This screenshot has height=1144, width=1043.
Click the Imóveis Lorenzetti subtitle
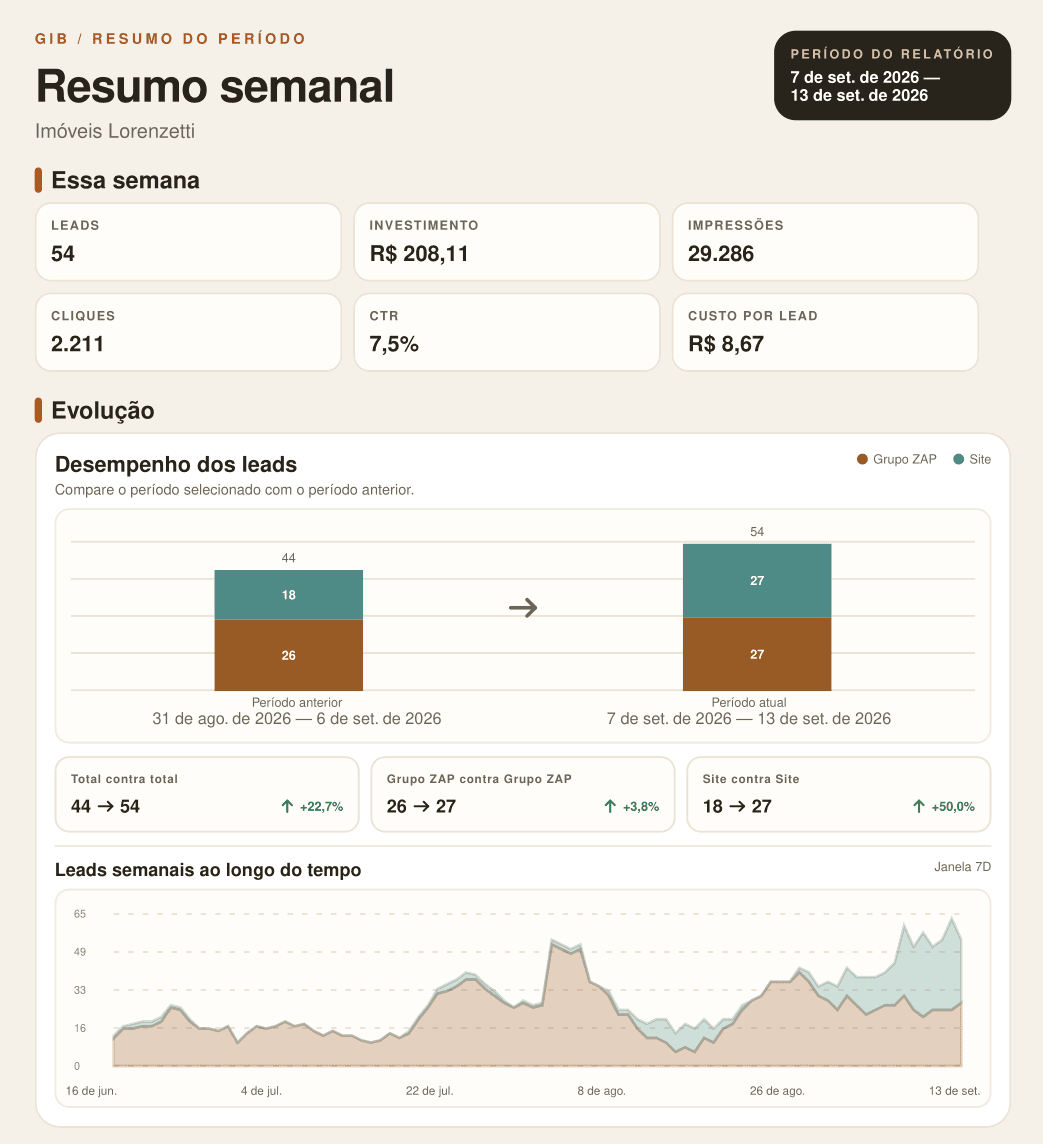(x=115, y=131)
